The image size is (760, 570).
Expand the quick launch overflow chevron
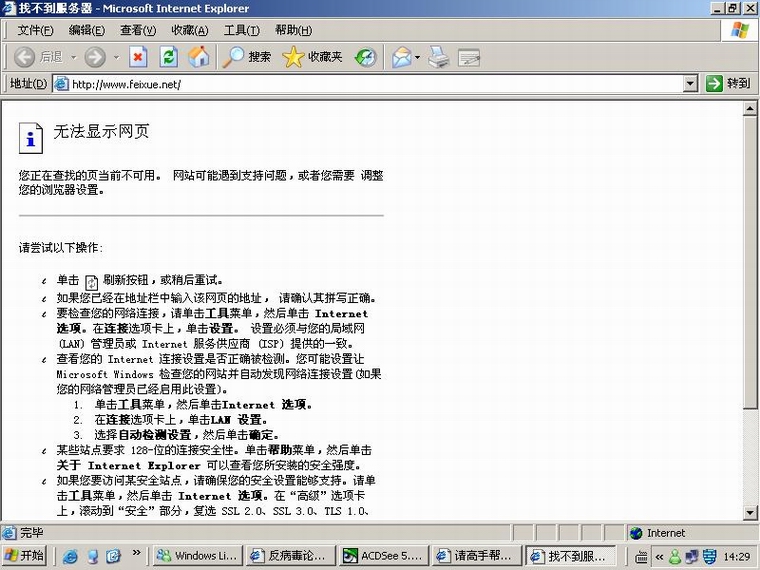click(136, 553)
